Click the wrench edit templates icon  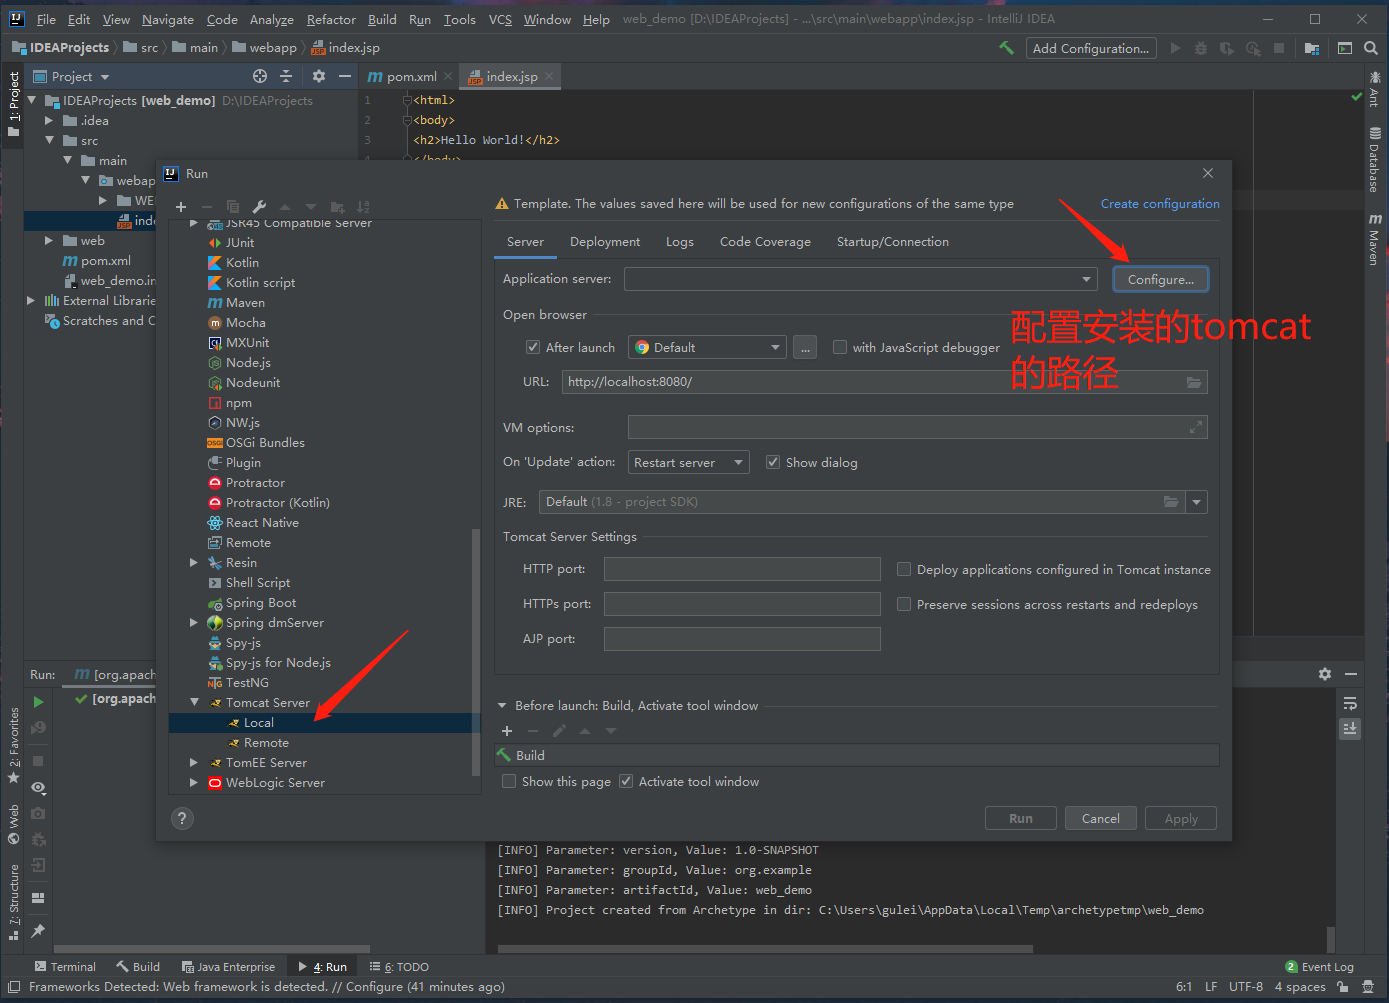(259, 207)
